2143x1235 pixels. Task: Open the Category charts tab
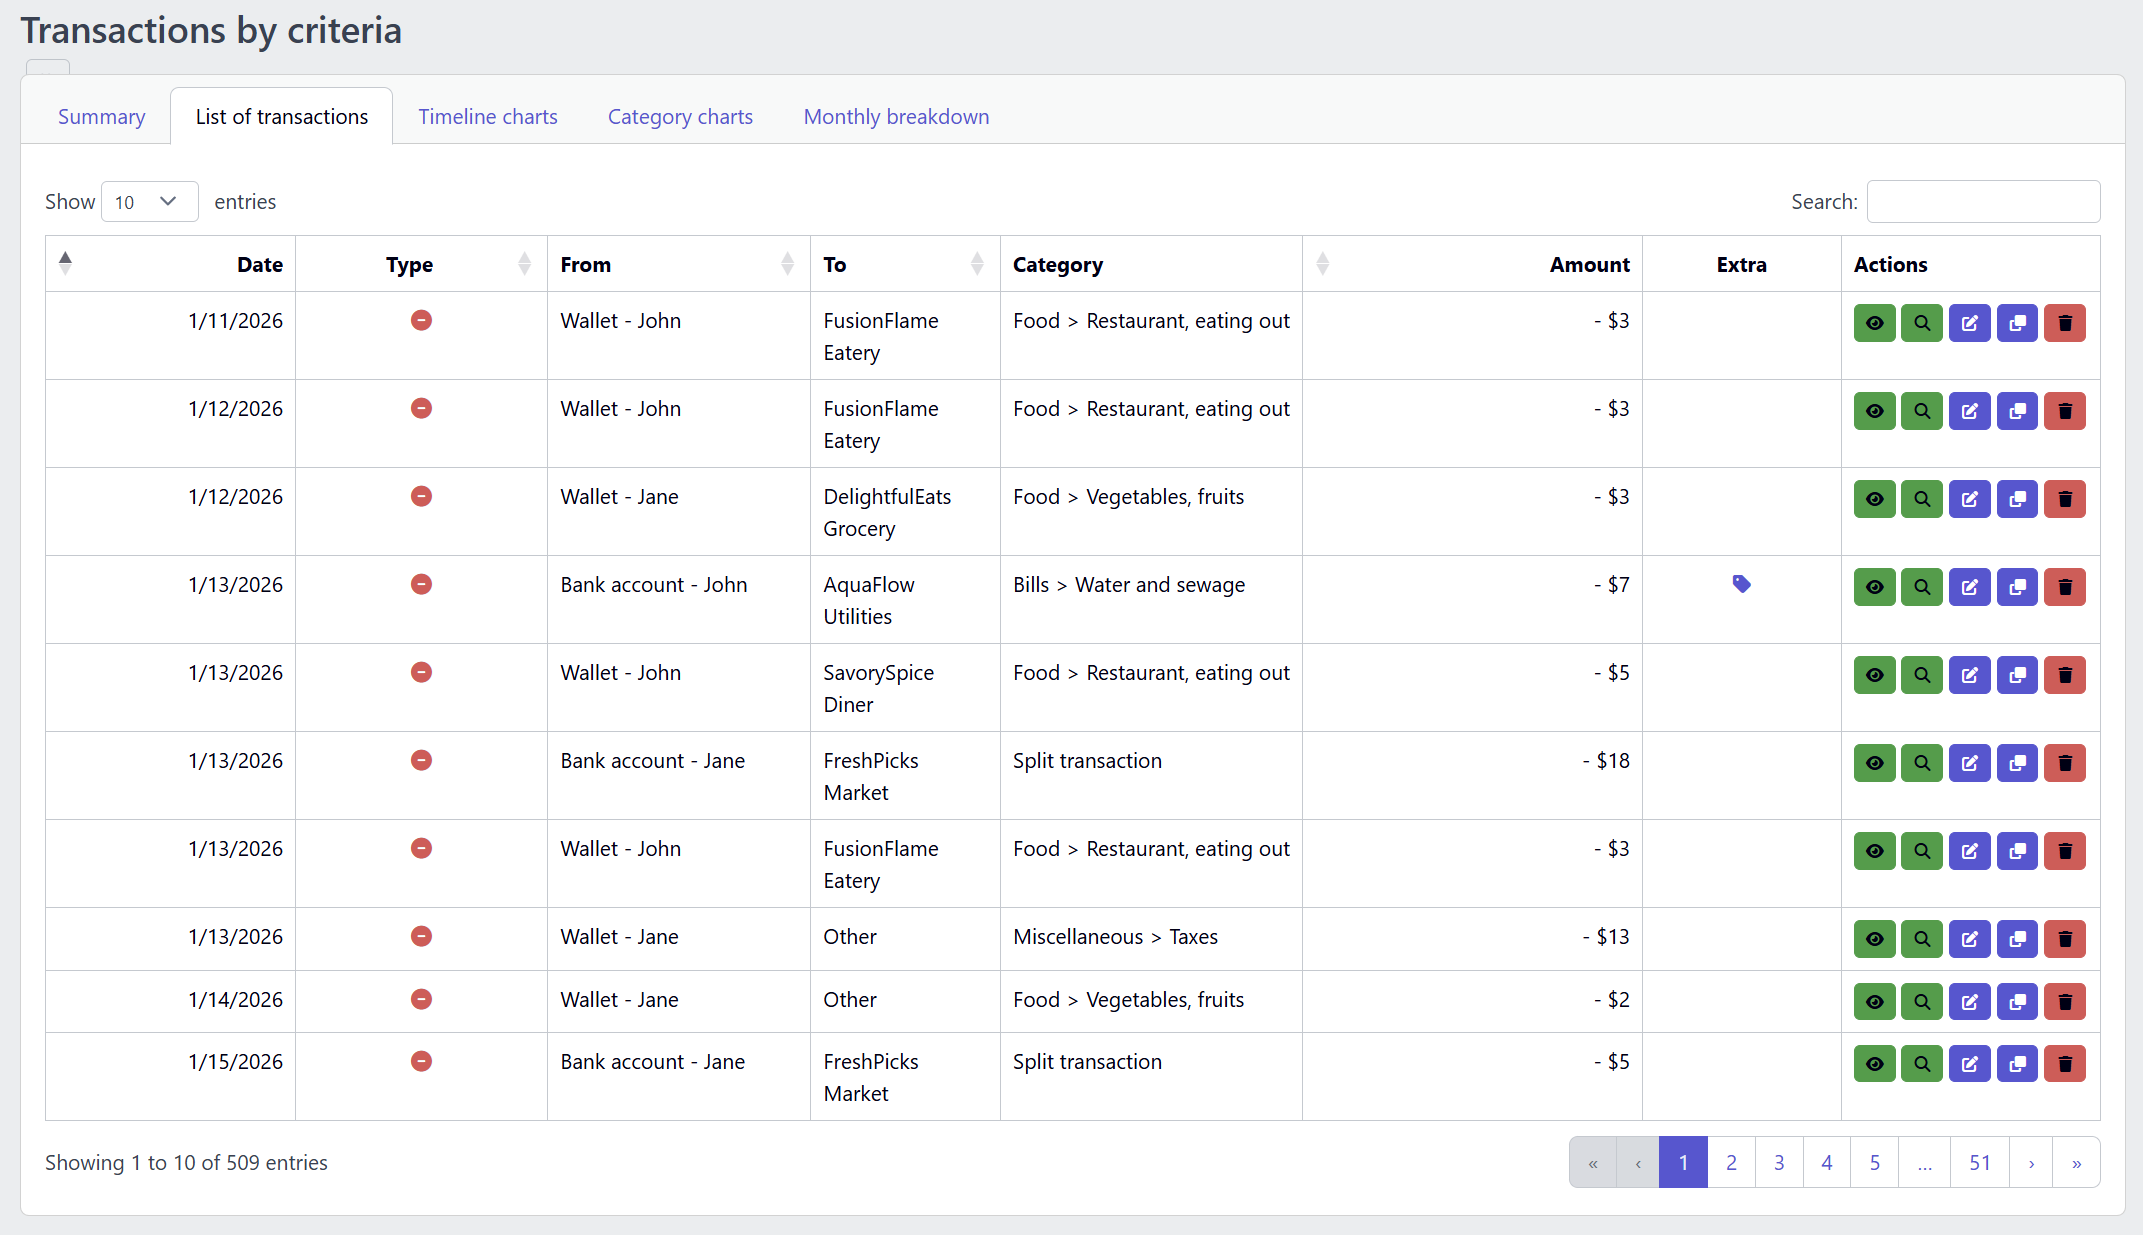click(680, 117)
